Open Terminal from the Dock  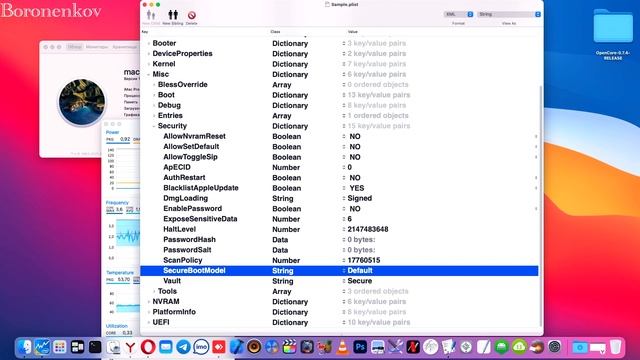95,347
